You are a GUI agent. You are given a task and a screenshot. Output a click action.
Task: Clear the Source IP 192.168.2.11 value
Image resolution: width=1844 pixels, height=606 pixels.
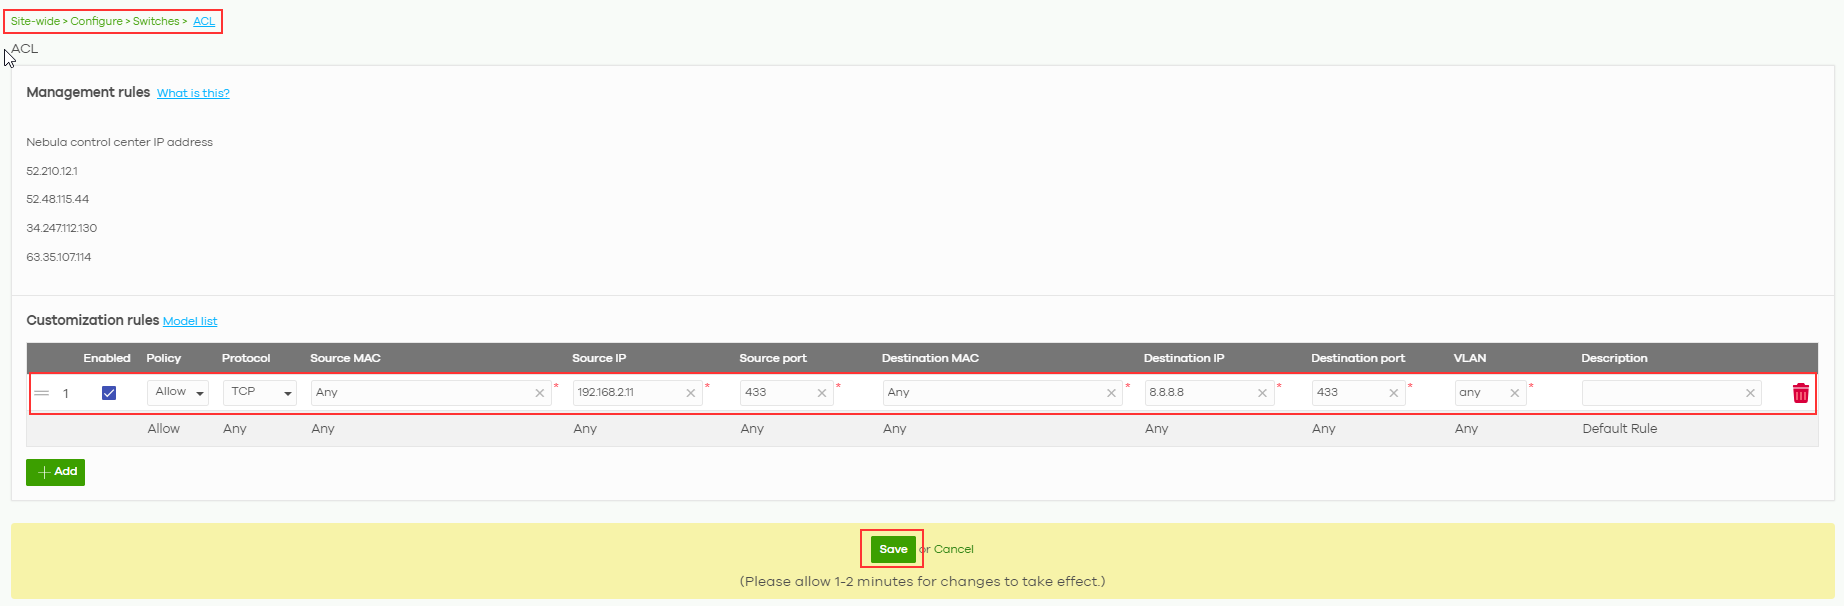(690, 393)
